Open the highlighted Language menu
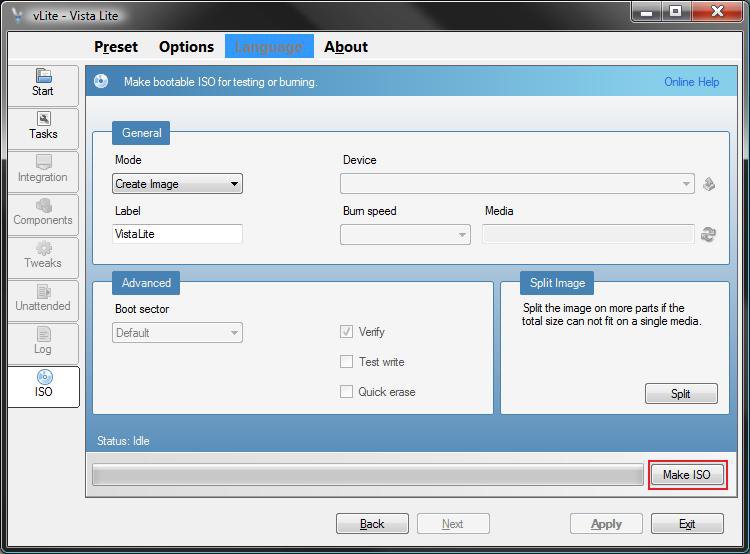The image size is (750, 554). [x=269, y=46]
